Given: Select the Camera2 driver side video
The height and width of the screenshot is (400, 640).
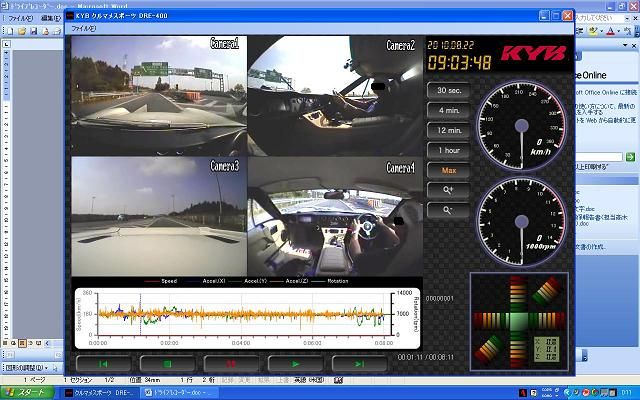Looking at the screenshot, I should click(335, 96).
